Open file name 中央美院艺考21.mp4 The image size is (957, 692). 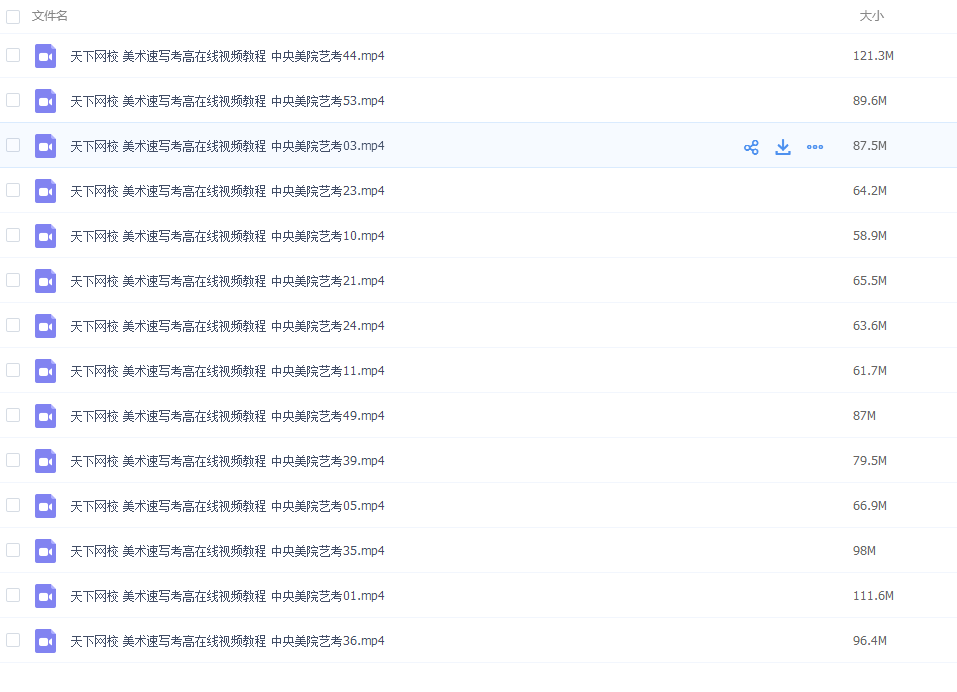[x=227, y=281]
